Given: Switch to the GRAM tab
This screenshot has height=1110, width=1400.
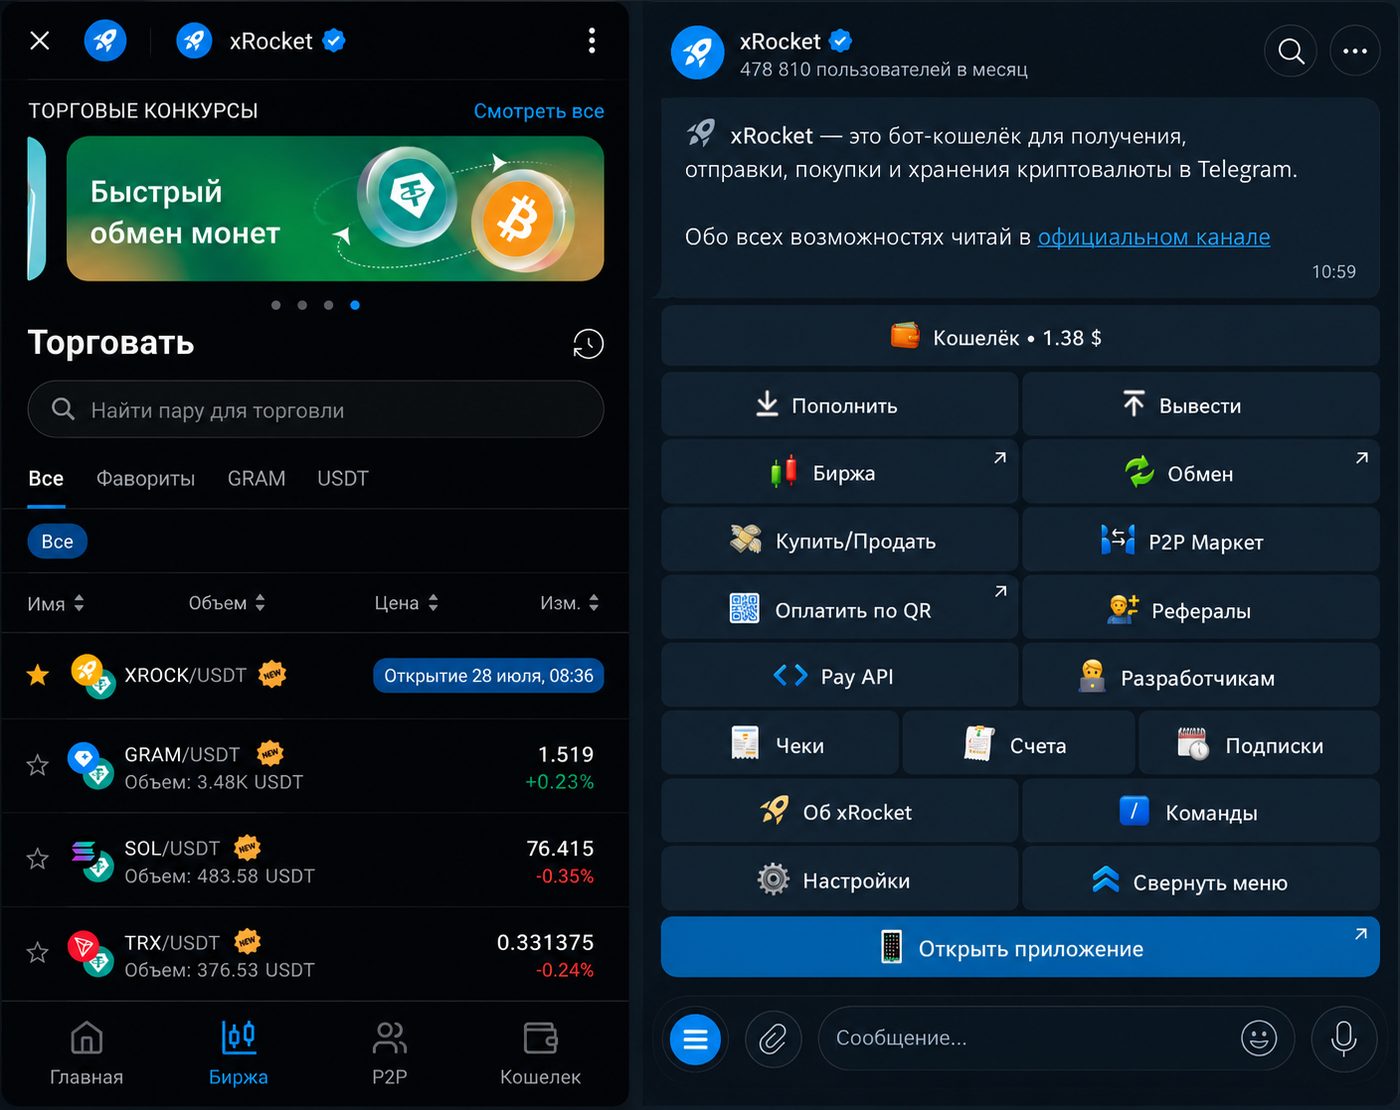Looking at the screenshot, I should point(257,479).
